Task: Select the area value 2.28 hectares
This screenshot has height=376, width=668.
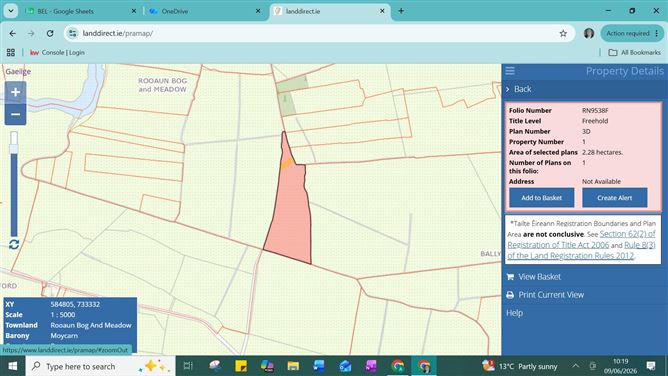Action: [x=602, y=152]
